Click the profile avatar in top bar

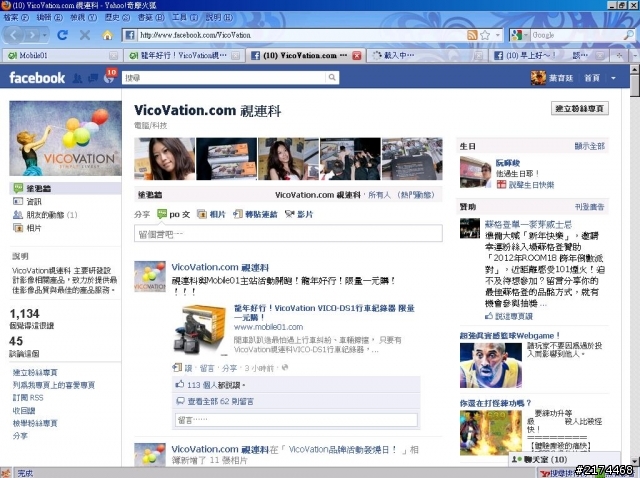click(x=538, y=78)
